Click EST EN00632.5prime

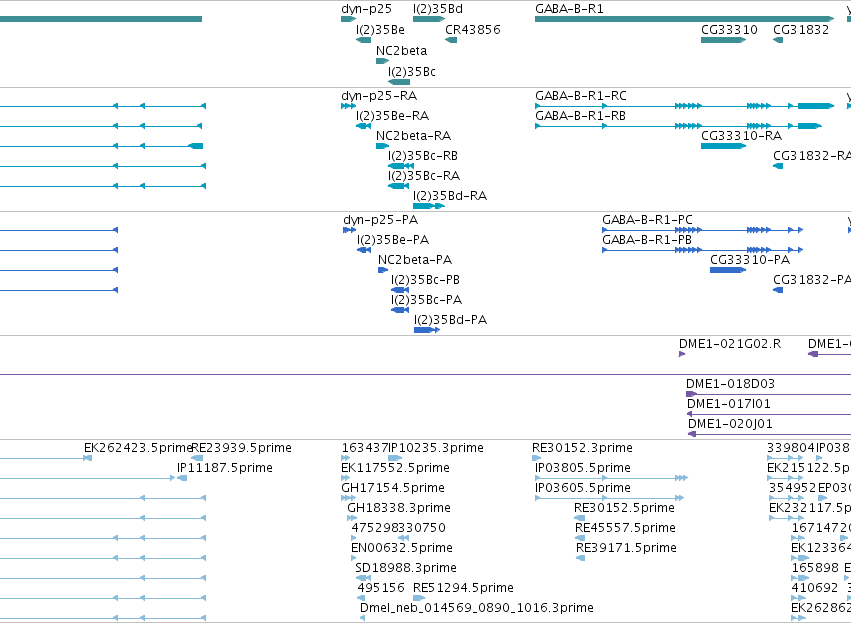coord(402,548)
